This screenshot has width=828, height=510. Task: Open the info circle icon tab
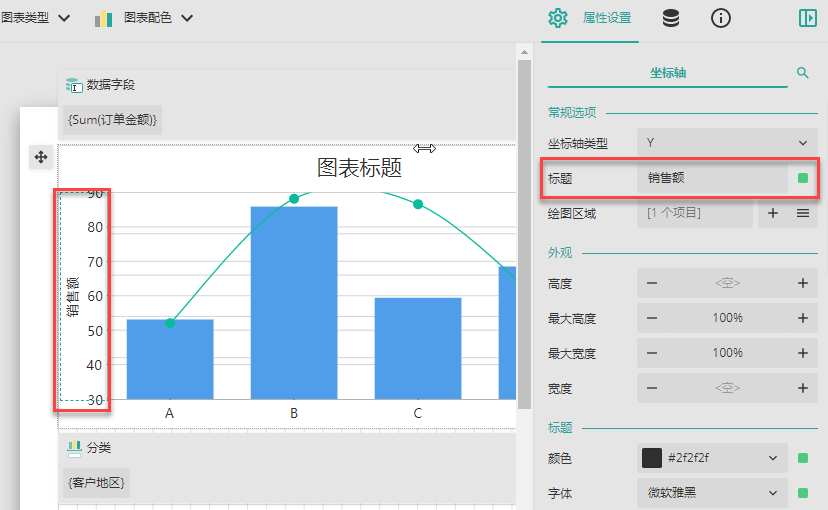(x=721, y=18)
